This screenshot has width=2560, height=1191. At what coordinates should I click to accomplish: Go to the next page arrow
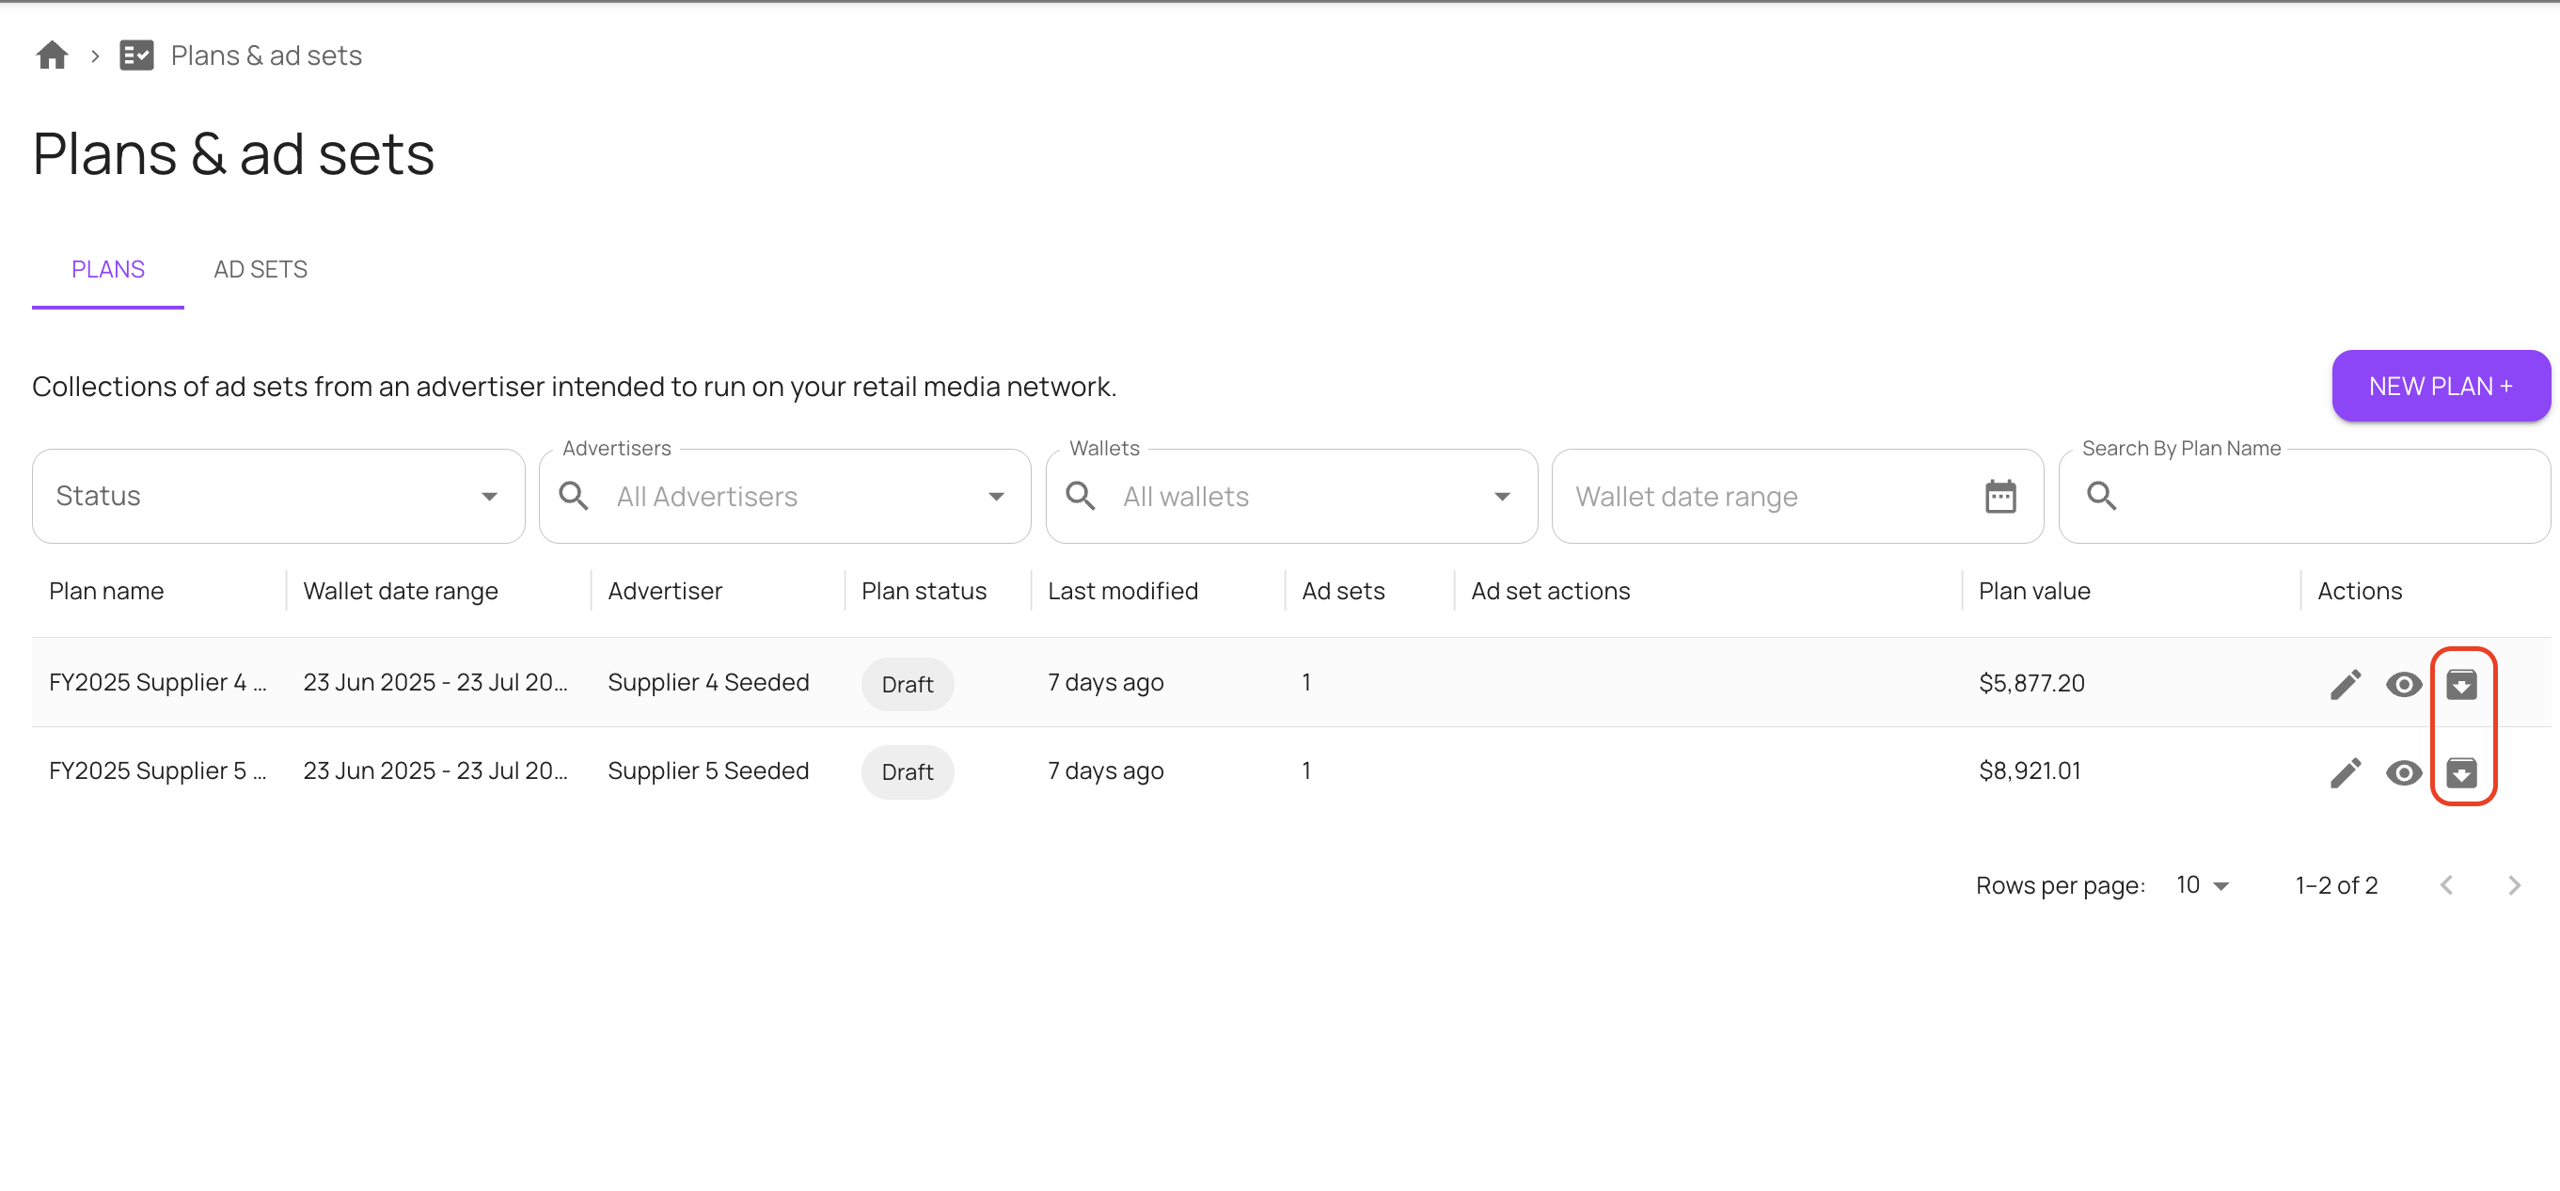click(x=2514, y=885)
